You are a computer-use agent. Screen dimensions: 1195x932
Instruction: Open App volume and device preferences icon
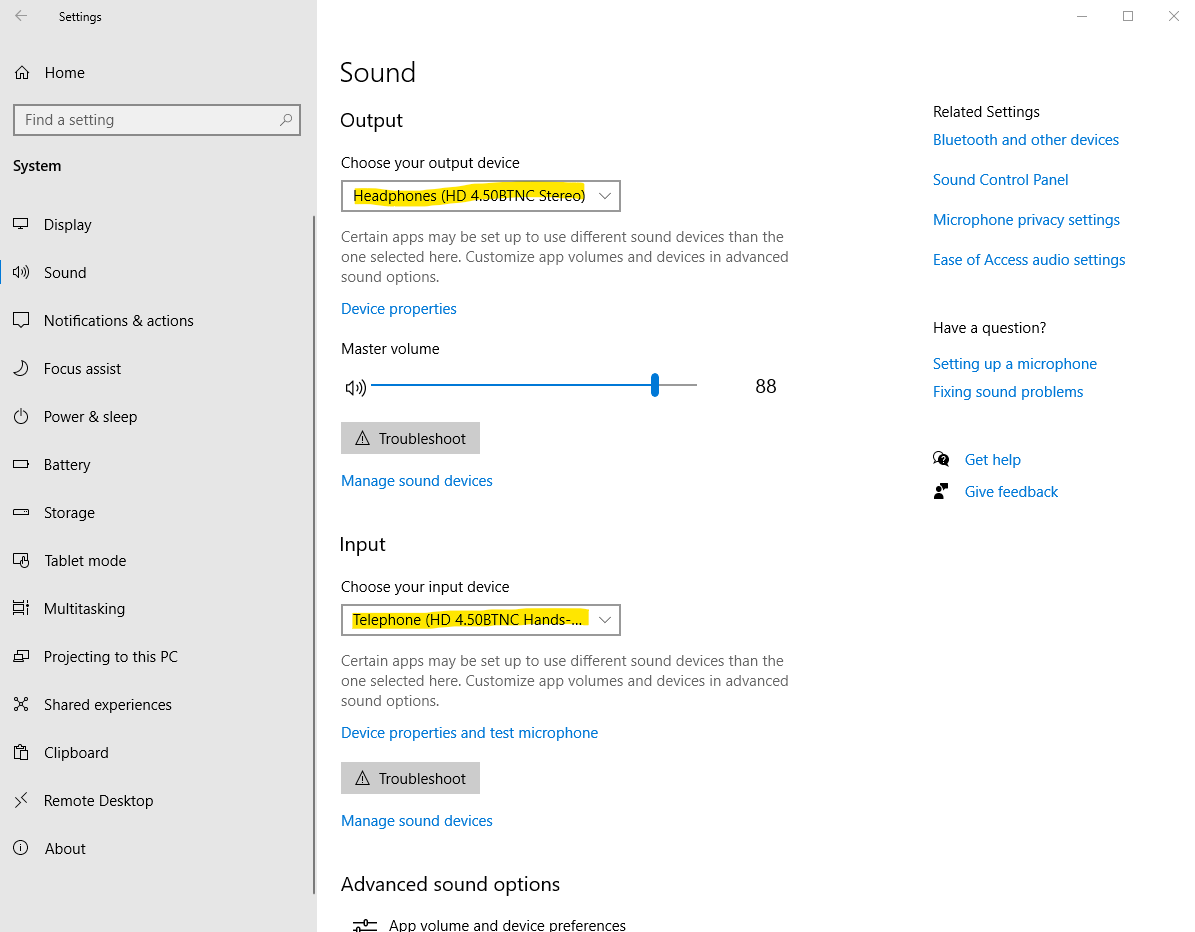pos(364,922)
